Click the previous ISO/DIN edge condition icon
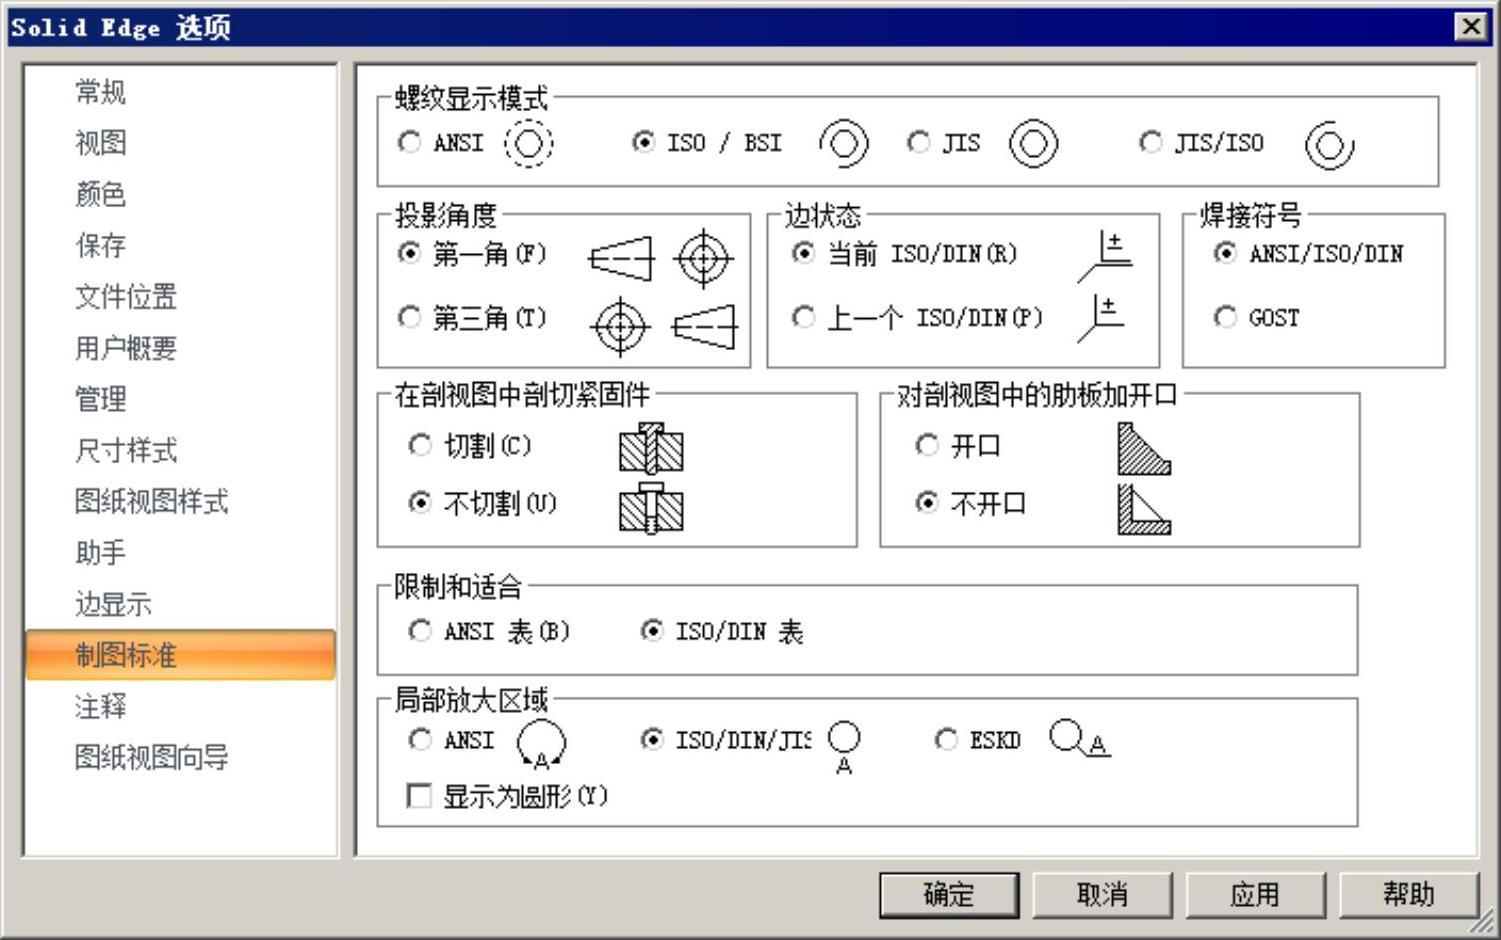Viewport: 1501px width, 940px height. [1100, 319]
